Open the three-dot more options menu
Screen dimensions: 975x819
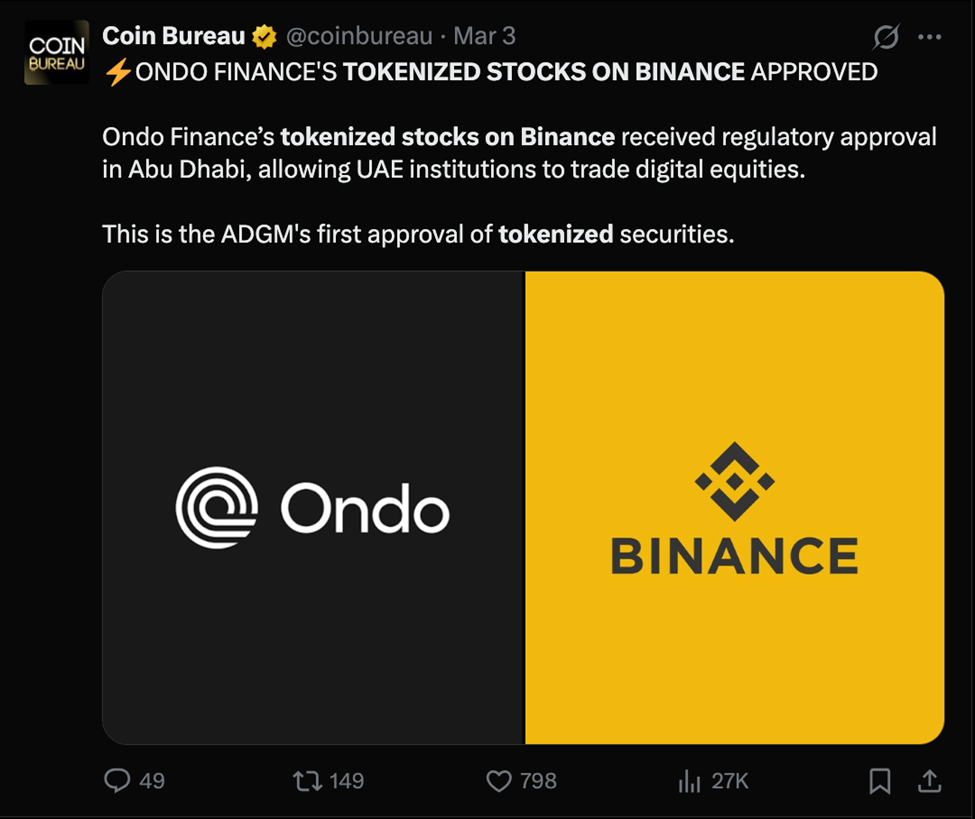pos(930,38)
